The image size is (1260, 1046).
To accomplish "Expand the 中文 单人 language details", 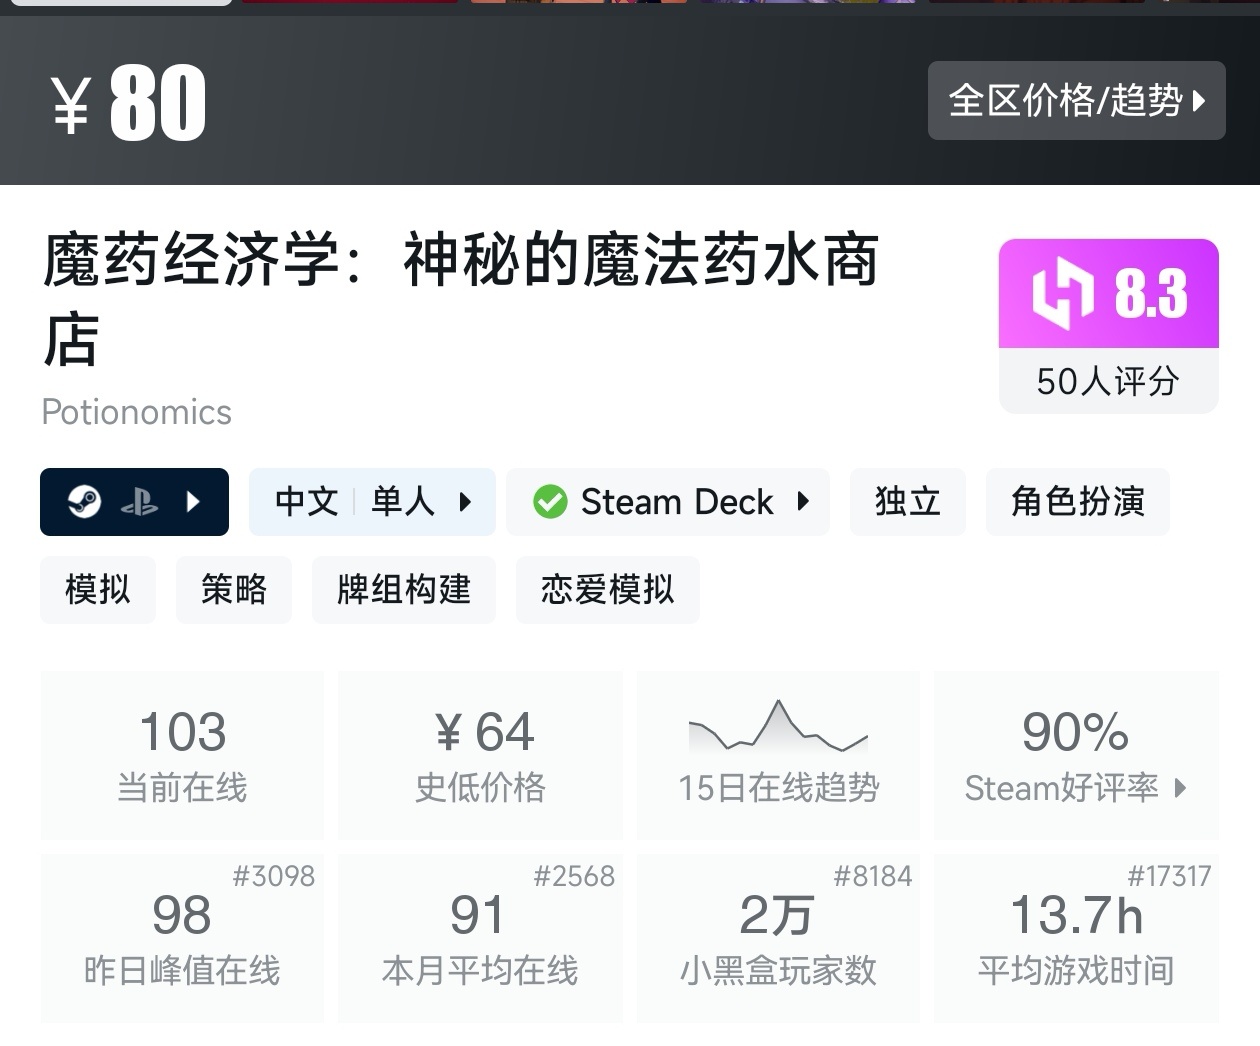I will [x=372, y=502].
